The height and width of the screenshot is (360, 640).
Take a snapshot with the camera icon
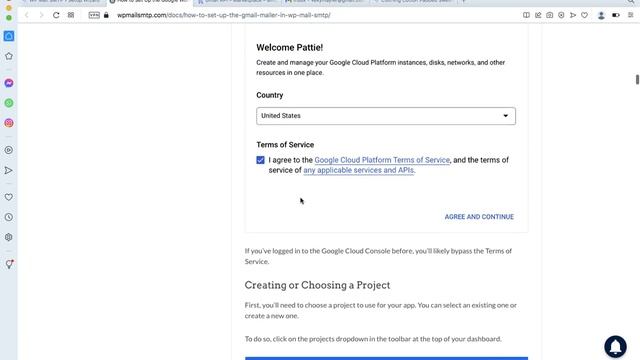549,15
